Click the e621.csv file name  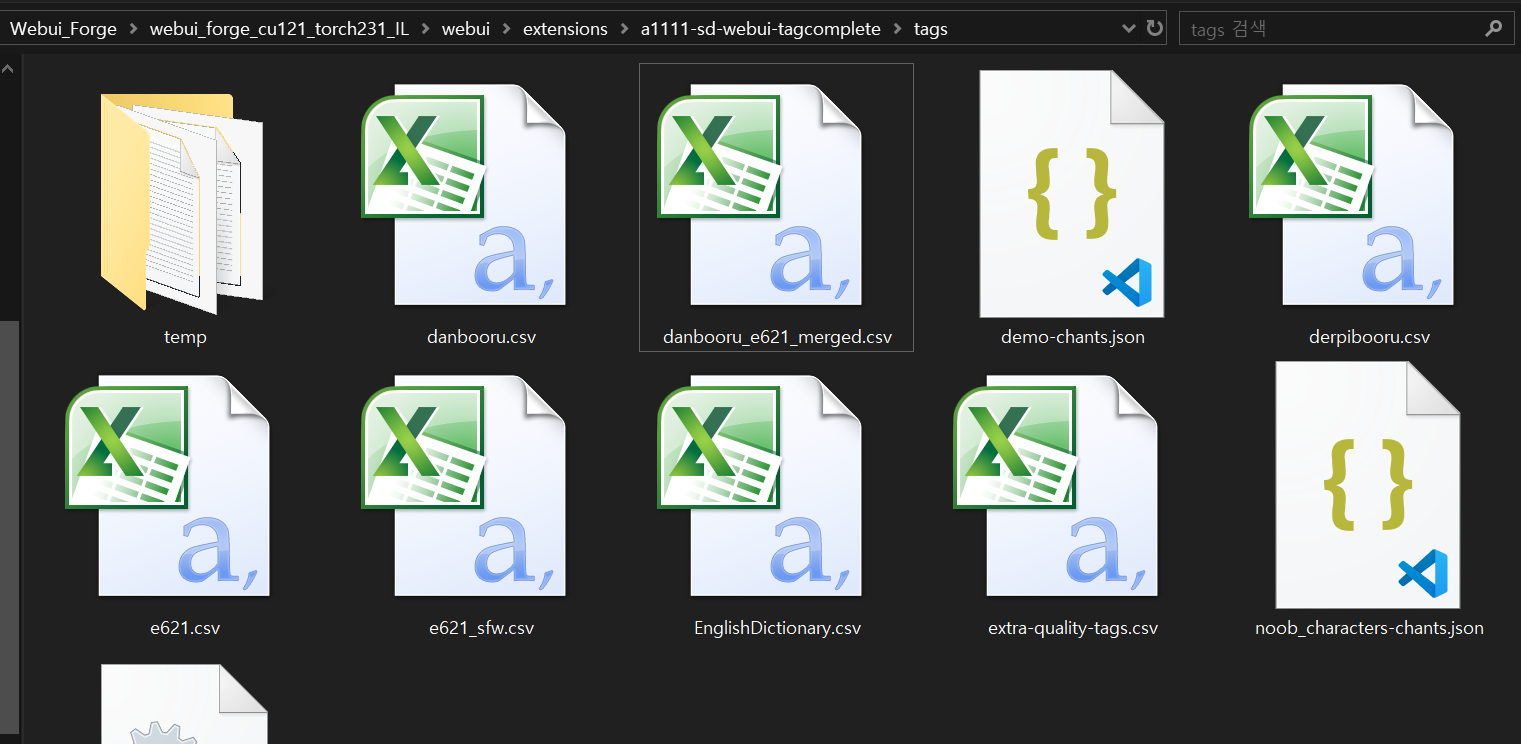185,628
